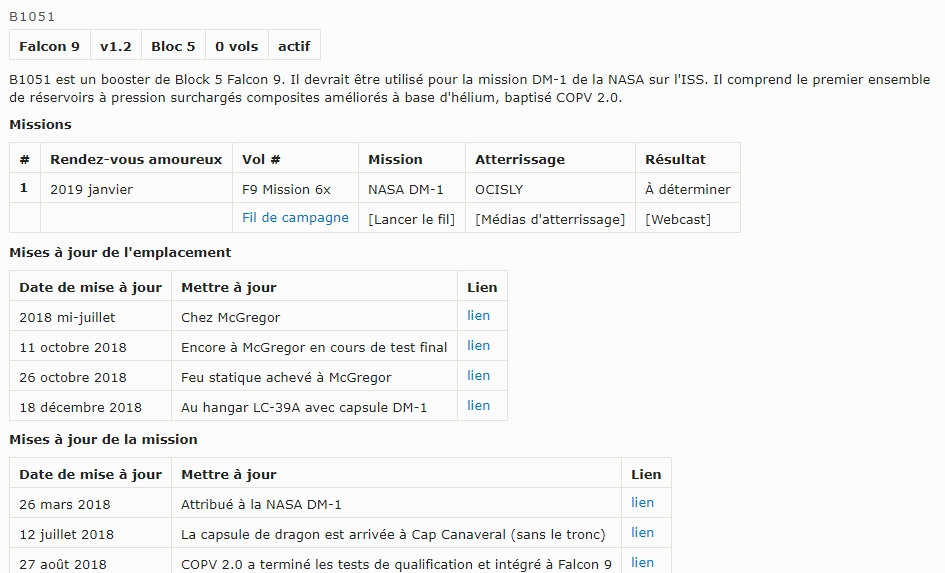Viewport: 945px width, 573px height.
Task: Open lien link for 18 décembre 2018
Action: [x=479, y=405]
